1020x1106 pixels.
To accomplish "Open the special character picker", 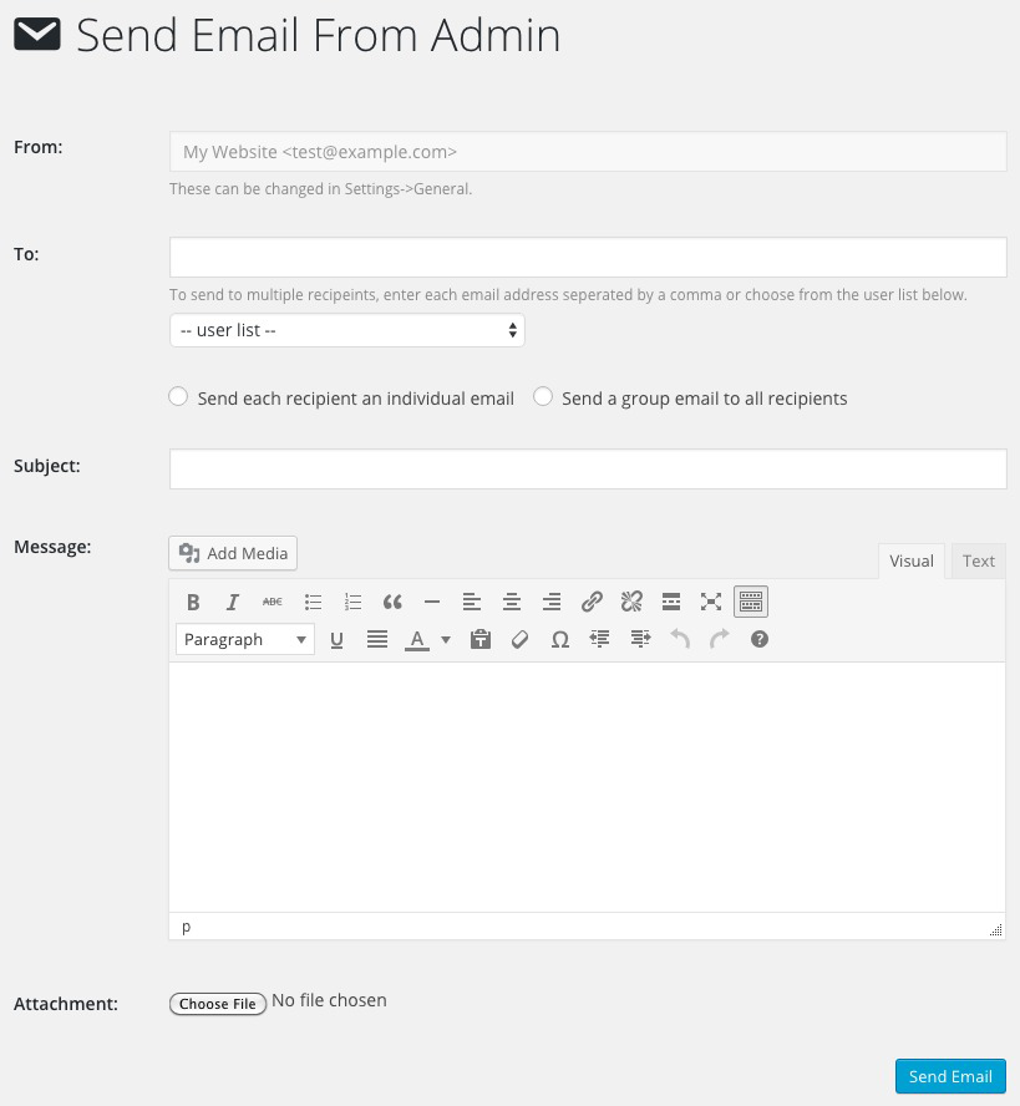I will pos(559,639).
